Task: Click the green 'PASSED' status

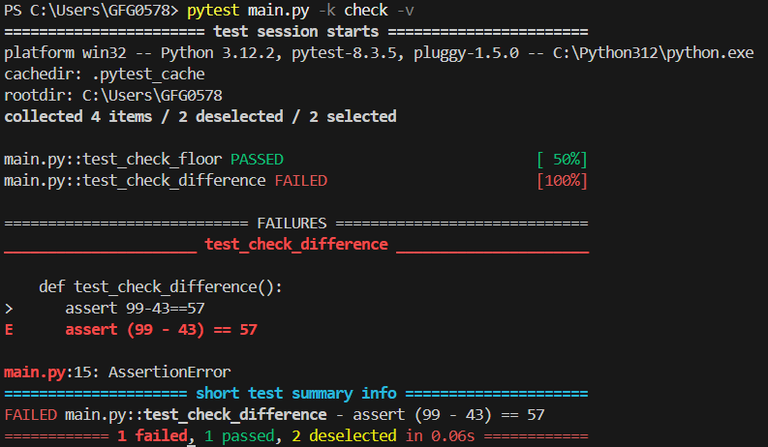Action: point(257,159)
